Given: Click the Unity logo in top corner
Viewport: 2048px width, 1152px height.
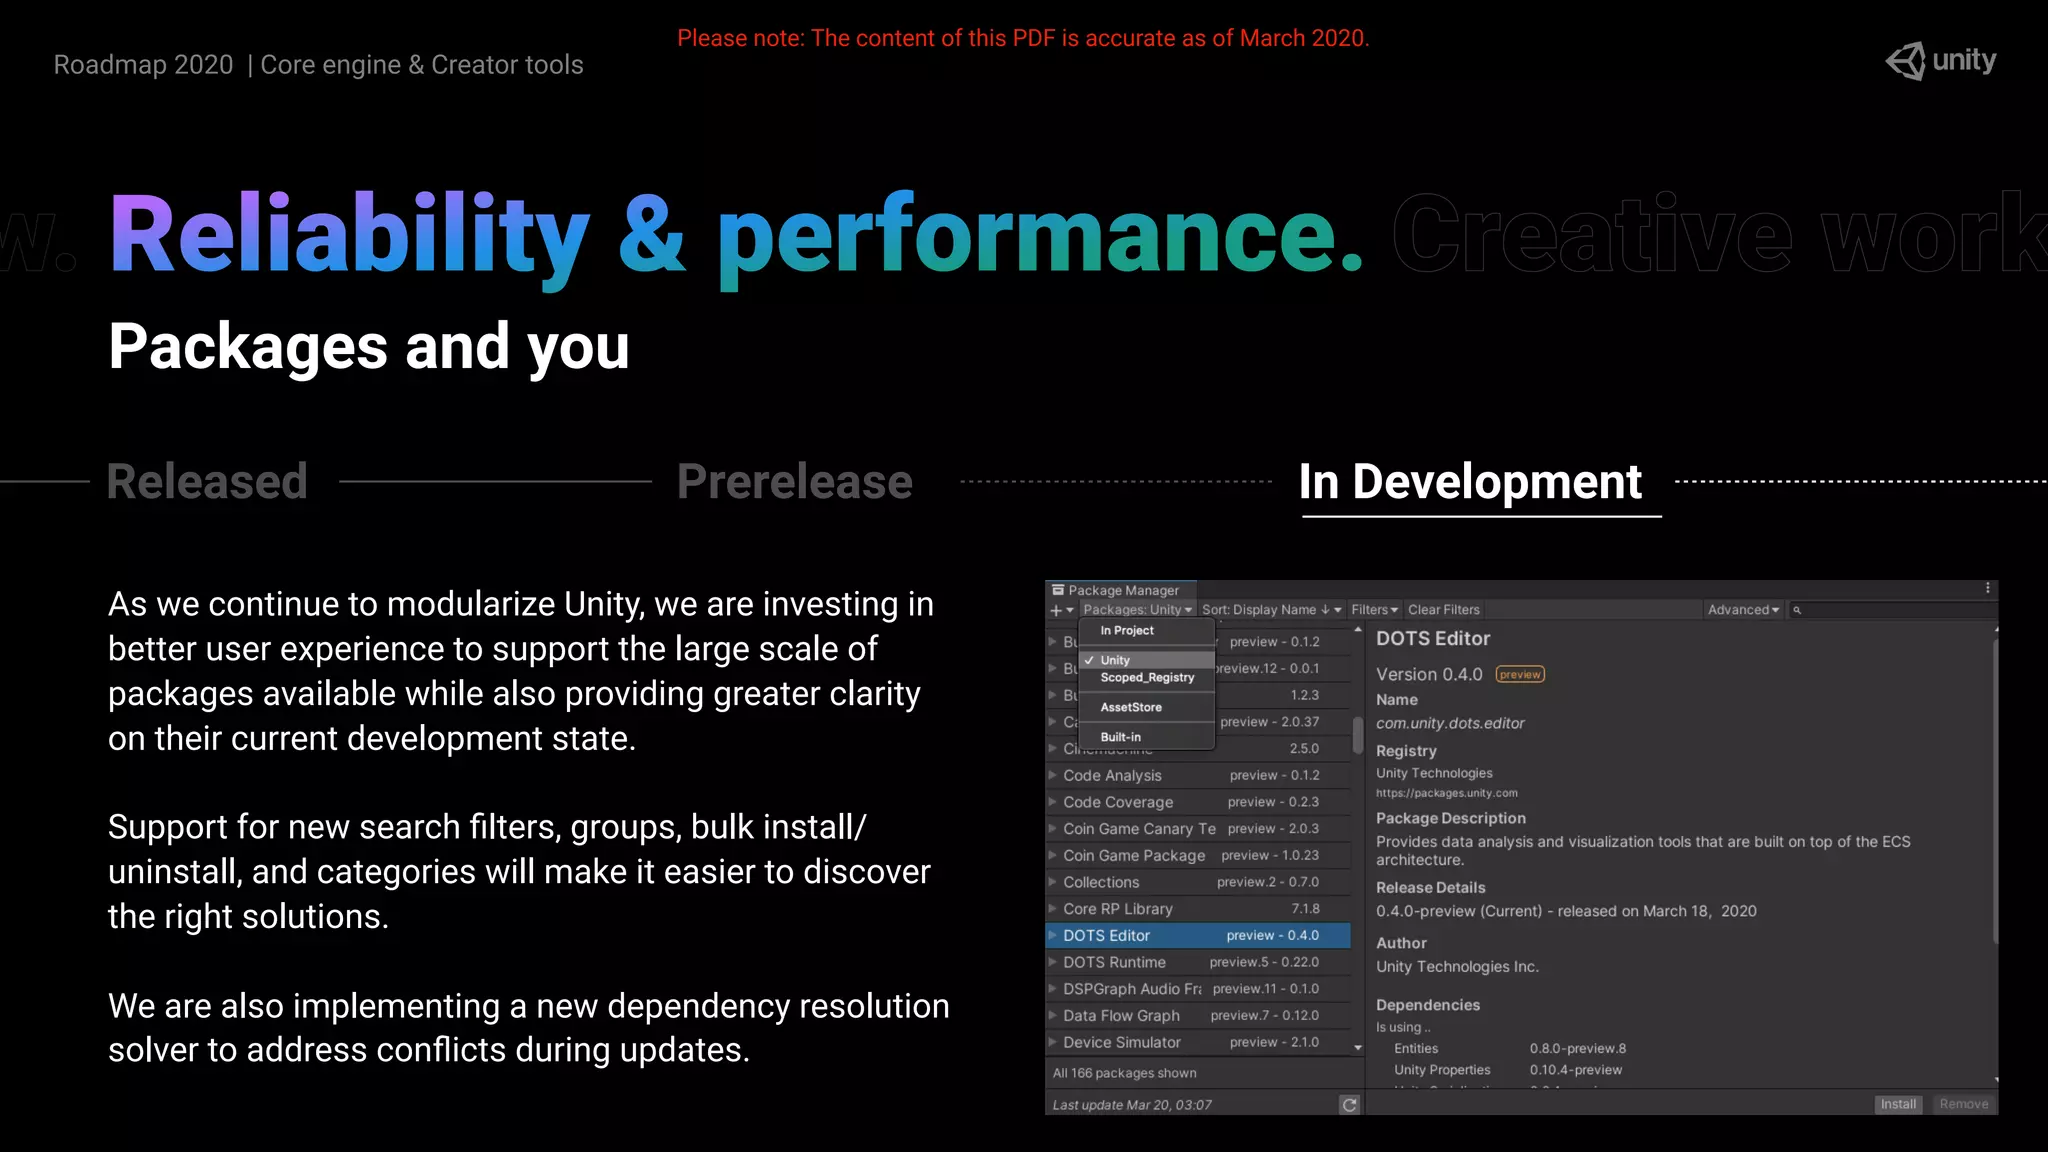Looking at the screenshot, I should tap(1940, 61).
